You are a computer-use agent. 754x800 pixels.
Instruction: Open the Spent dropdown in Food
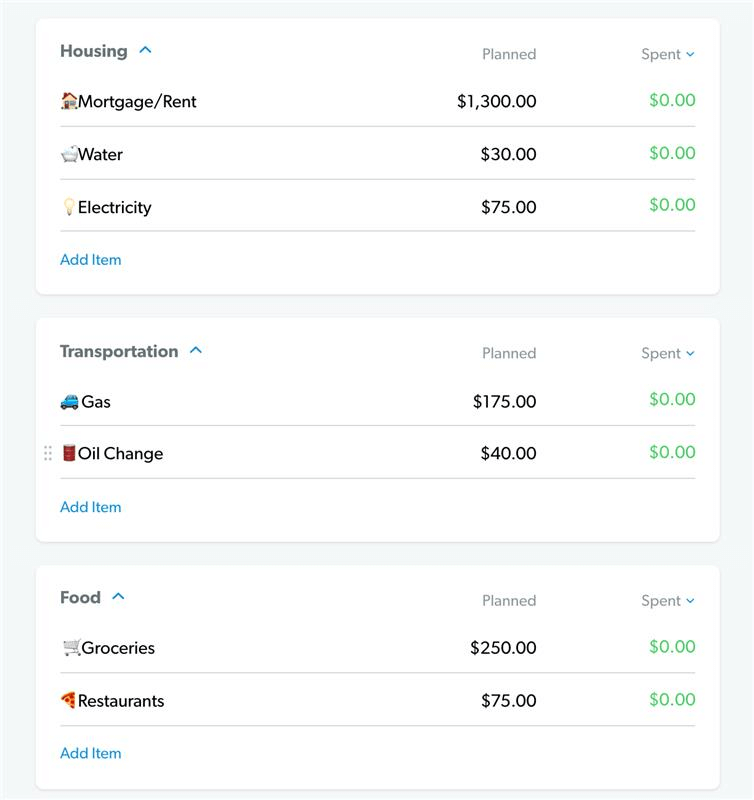coord(668,600)
